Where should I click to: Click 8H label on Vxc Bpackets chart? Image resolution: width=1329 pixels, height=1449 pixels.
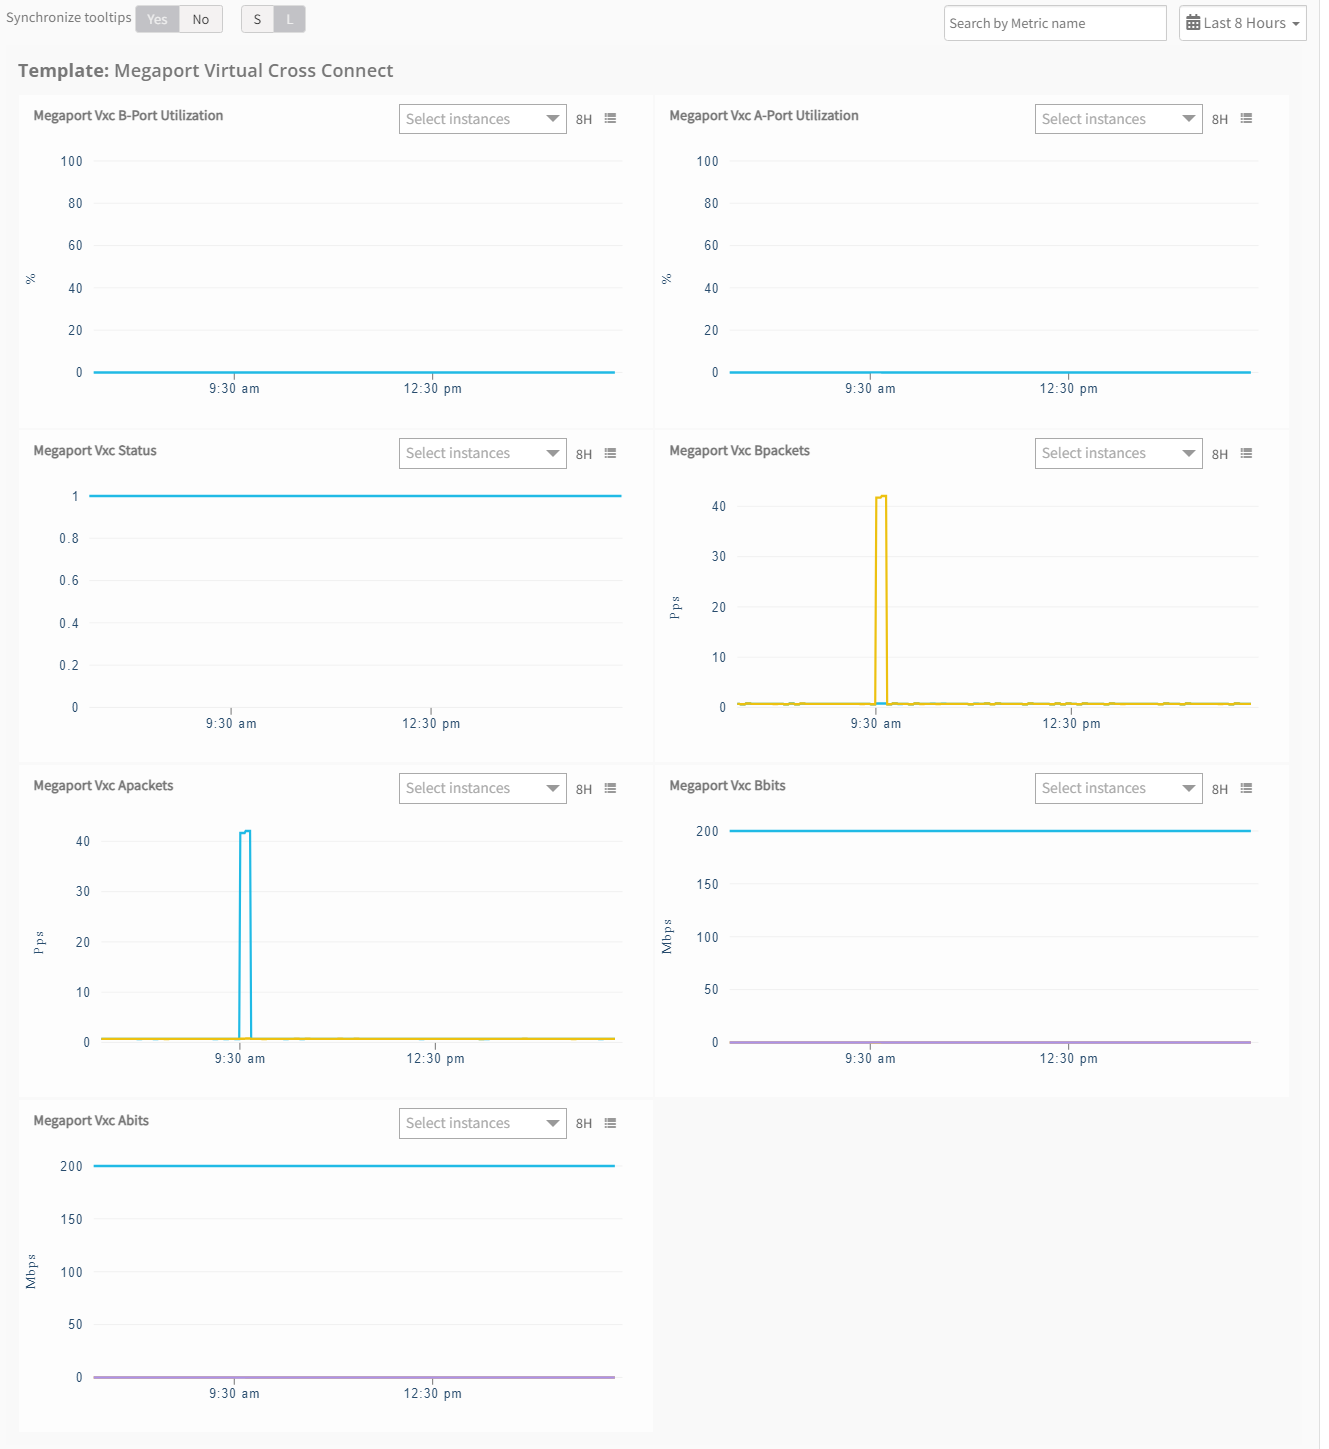[x=1220, y=454]
